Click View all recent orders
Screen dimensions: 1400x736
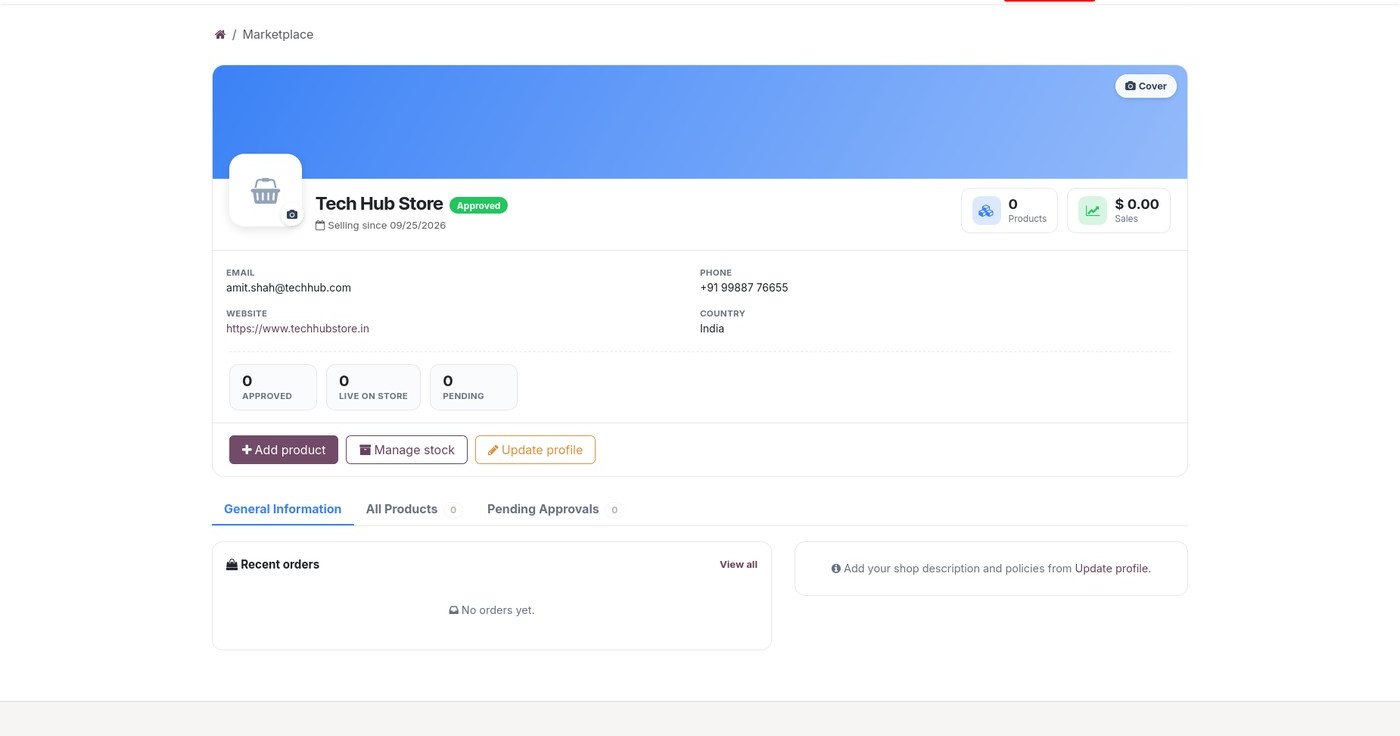[x=739, y=565]
